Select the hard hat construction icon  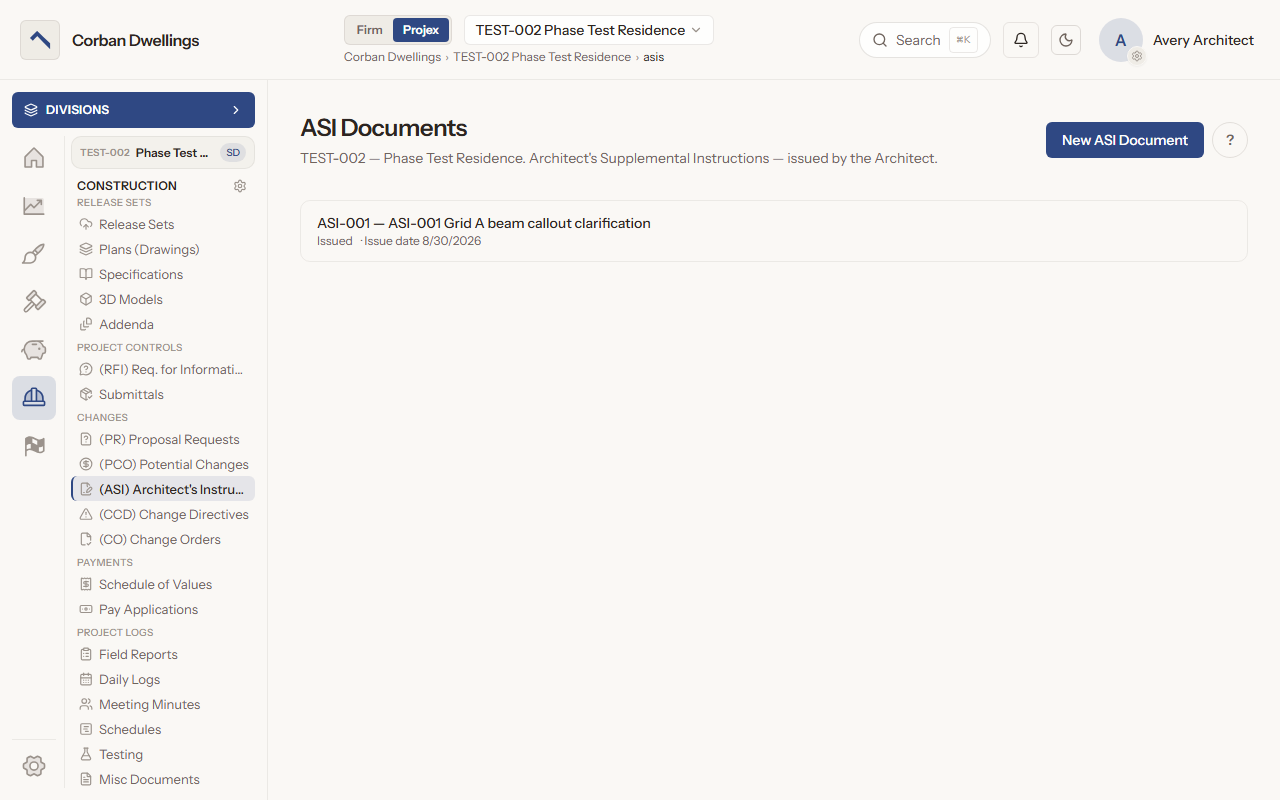[x=34, y=398]
